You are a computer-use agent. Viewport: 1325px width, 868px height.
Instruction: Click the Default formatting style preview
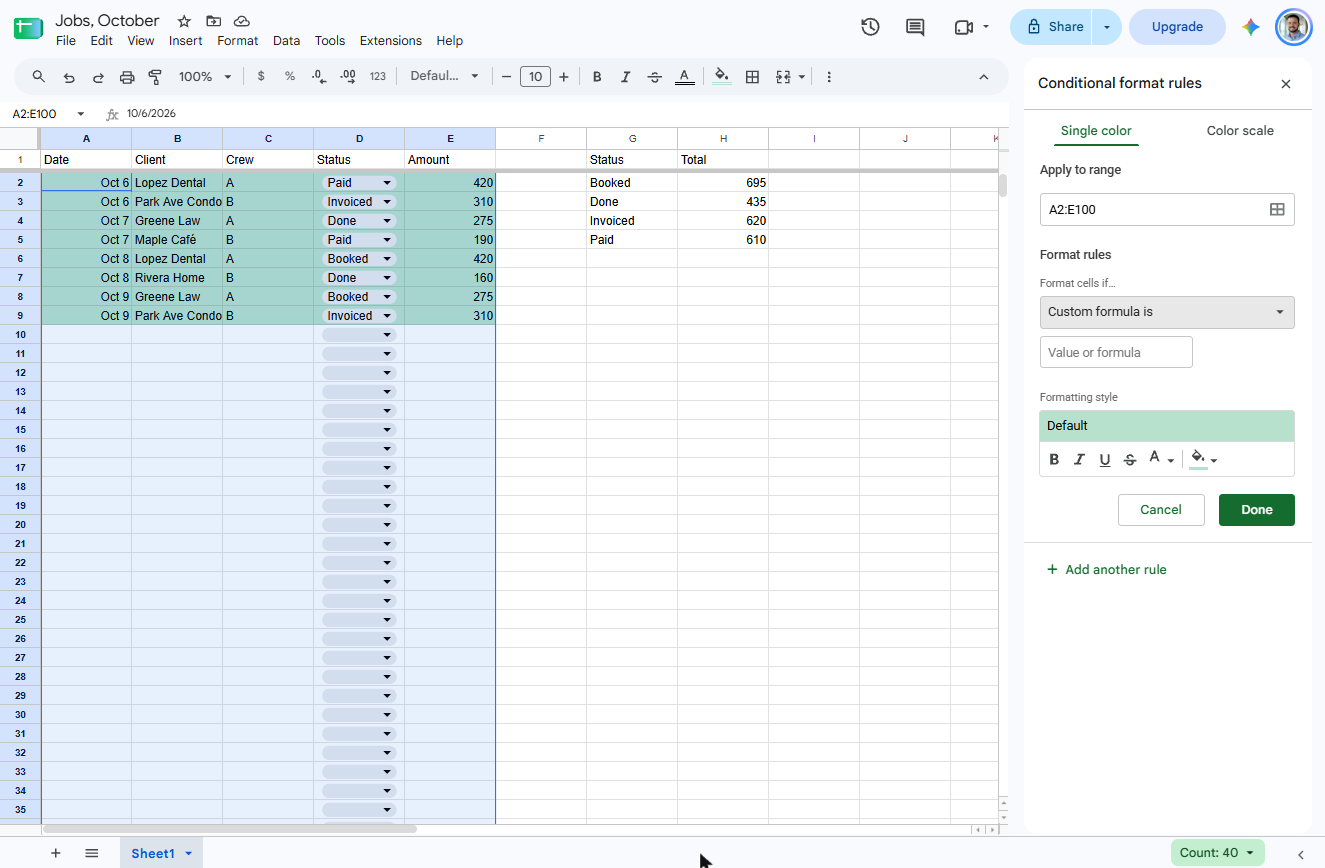coord(1167,426)
